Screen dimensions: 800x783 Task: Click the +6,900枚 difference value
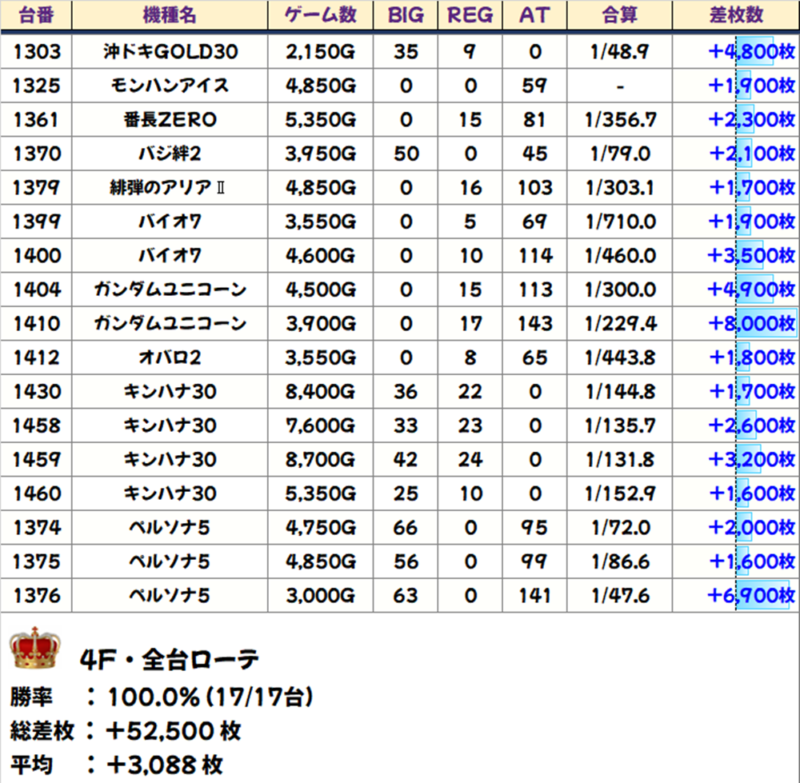point(752,596)
